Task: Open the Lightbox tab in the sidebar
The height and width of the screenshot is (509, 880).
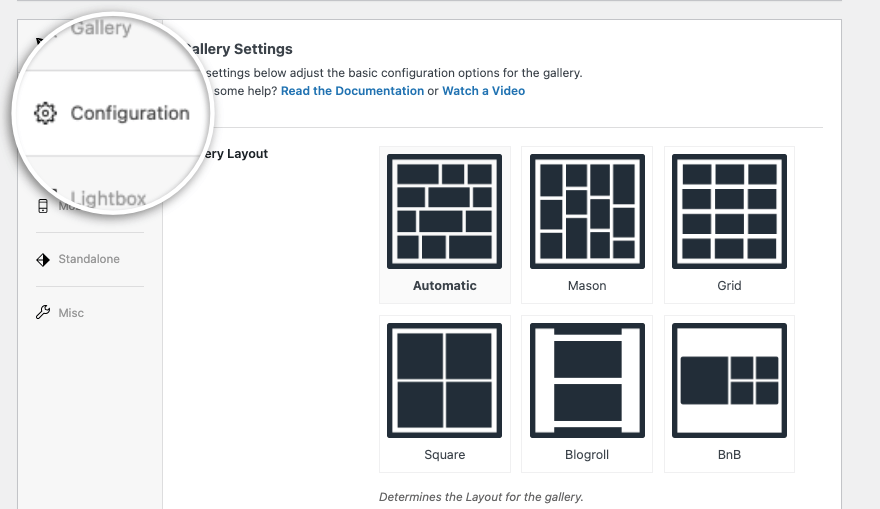Action: 108,199
